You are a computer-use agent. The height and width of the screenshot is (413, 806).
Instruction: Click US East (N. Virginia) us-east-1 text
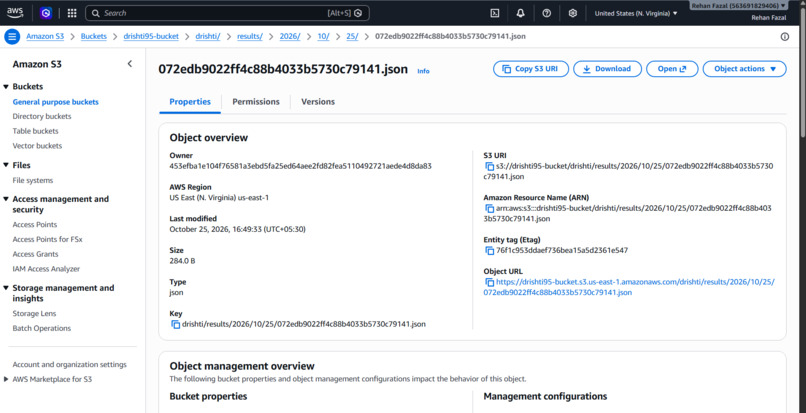pos(219,198)
